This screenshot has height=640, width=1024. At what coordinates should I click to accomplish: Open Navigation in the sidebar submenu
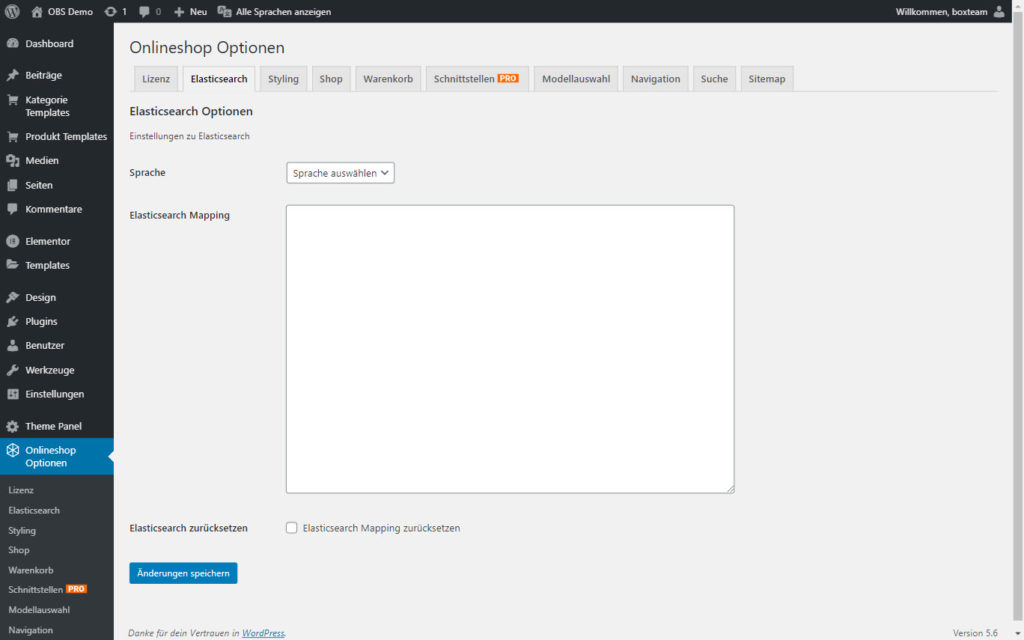click(x=31, y=630)
